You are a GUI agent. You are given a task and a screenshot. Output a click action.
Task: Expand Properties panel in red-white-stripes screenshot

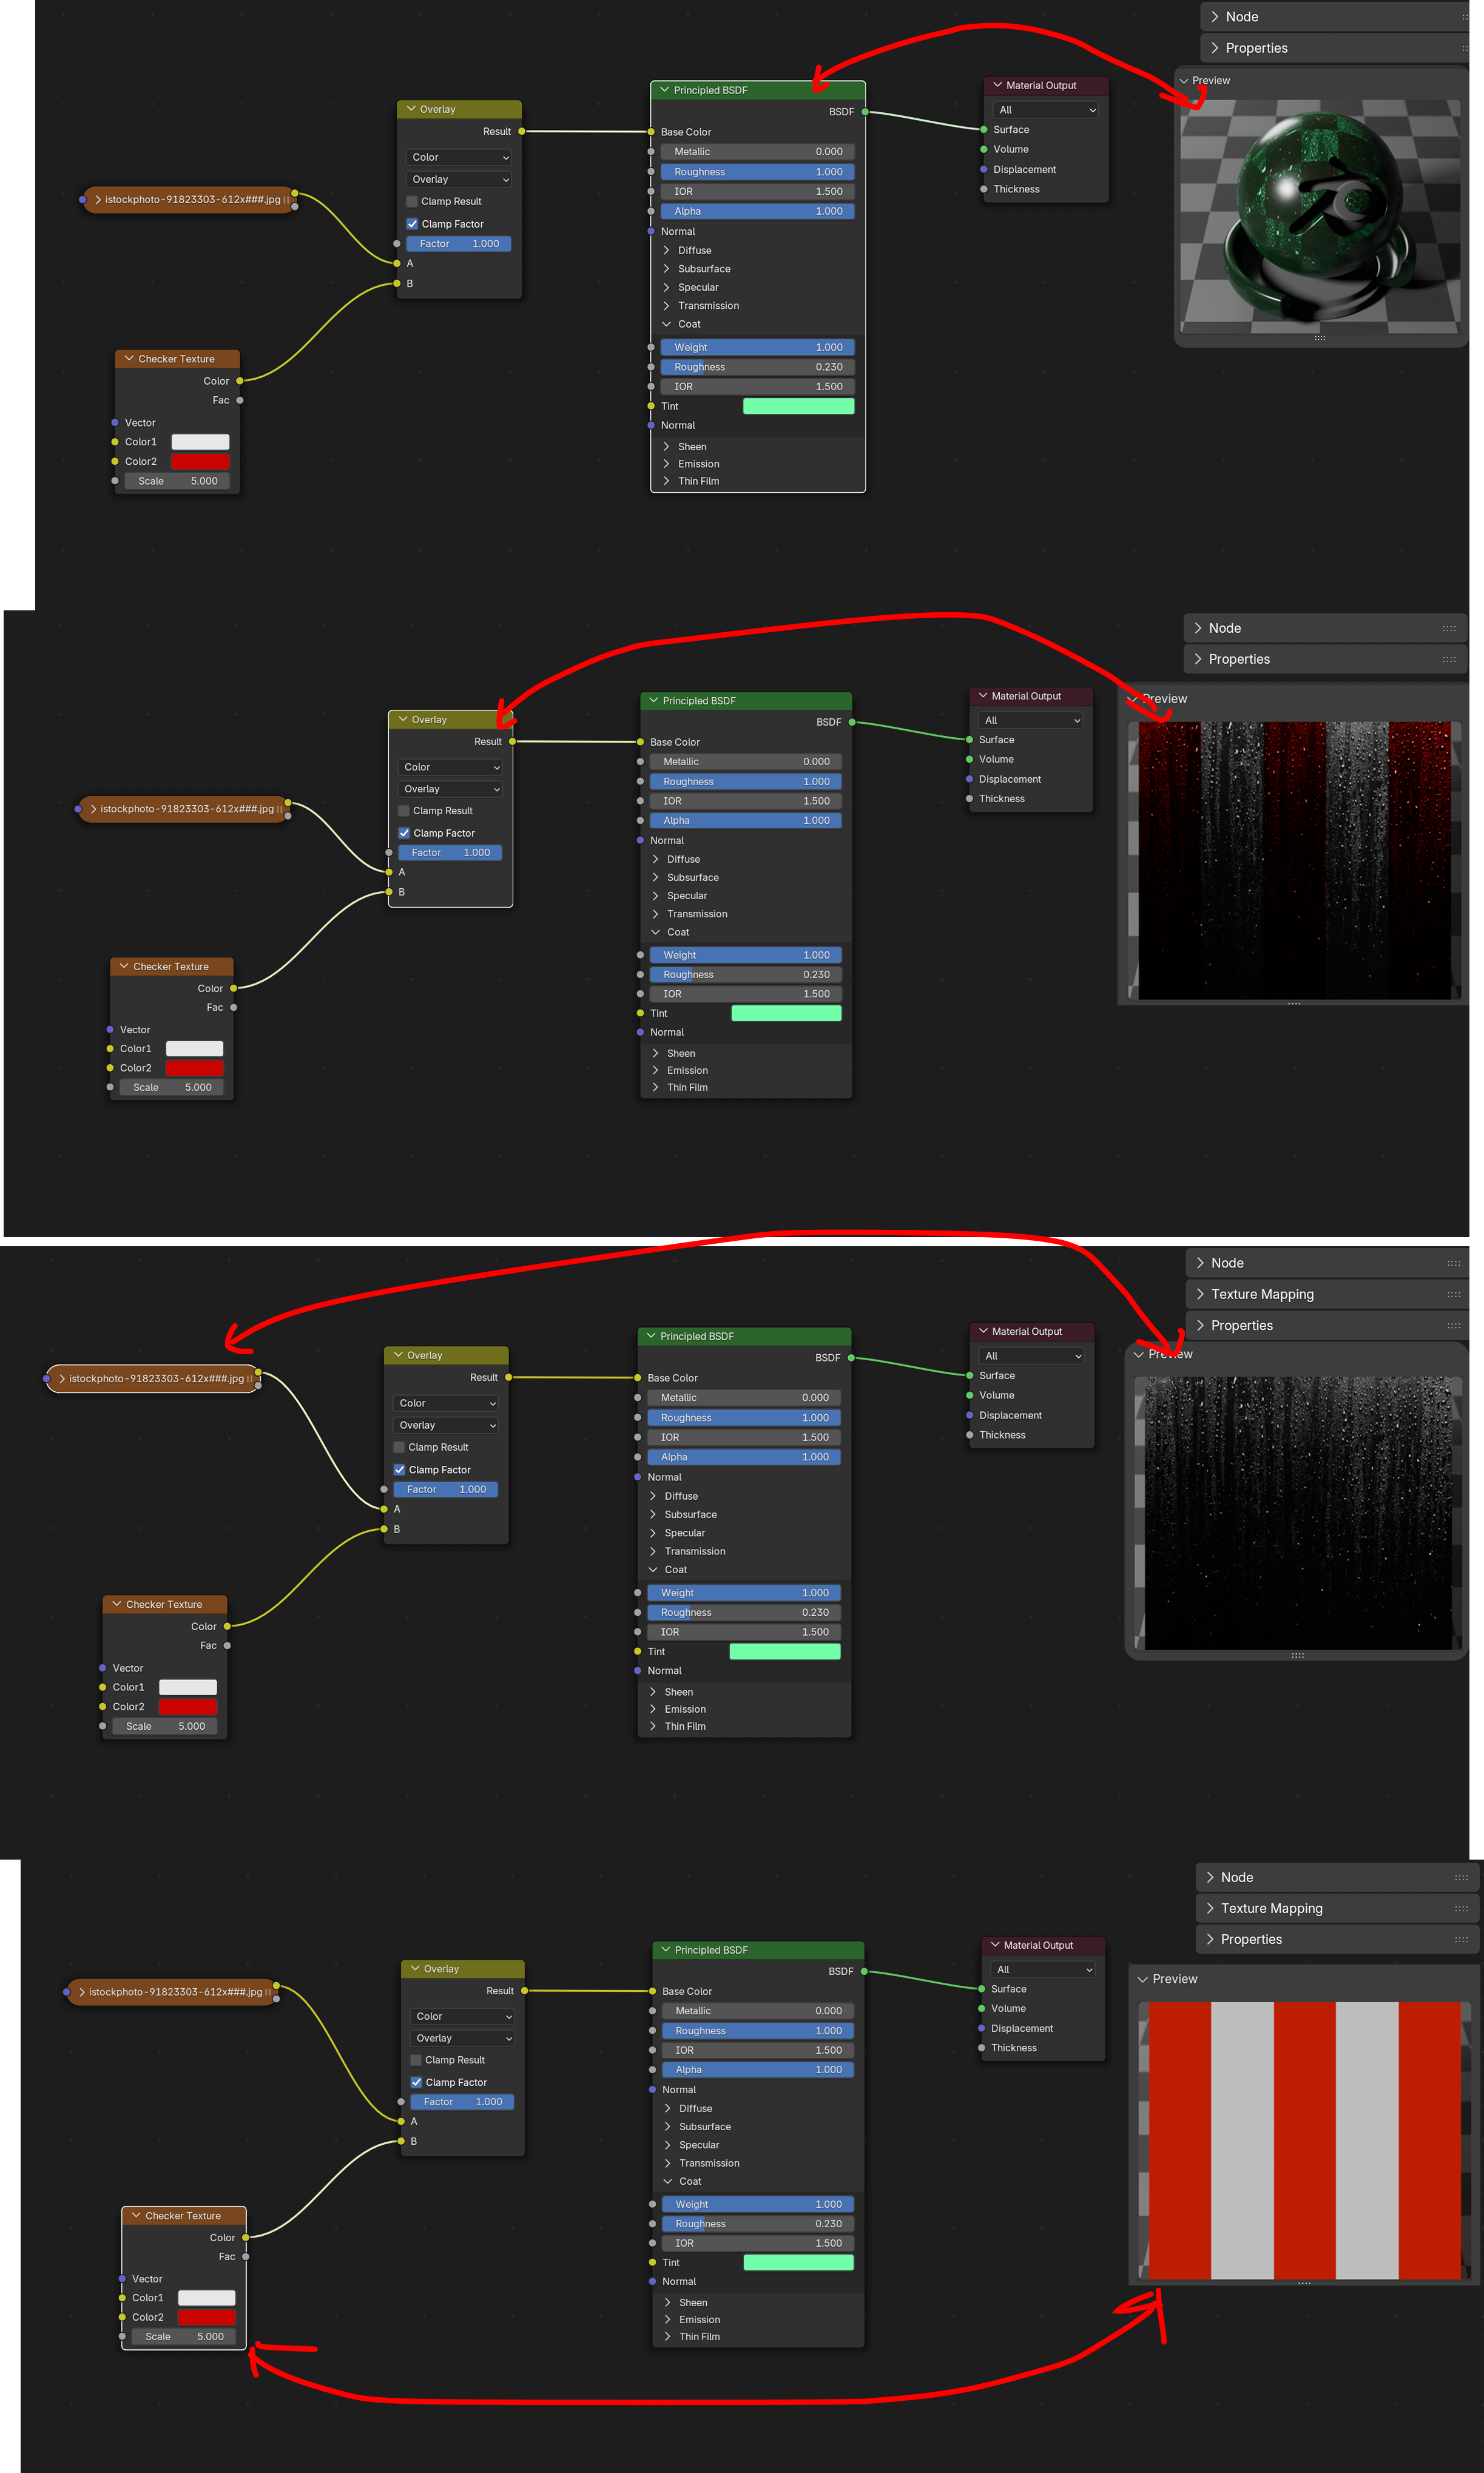(1210, 1939)
